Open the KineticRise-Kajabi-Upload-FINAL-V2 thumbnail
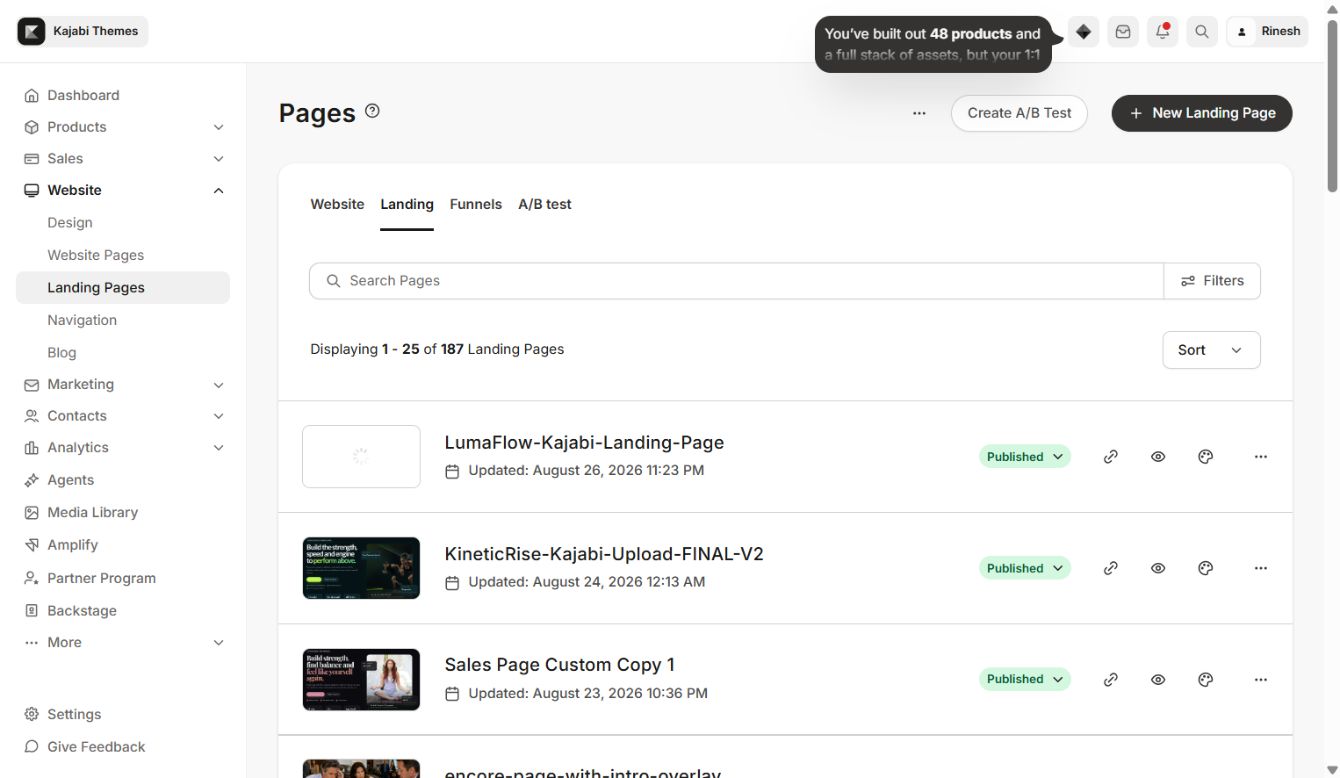 tap(361, 568)
